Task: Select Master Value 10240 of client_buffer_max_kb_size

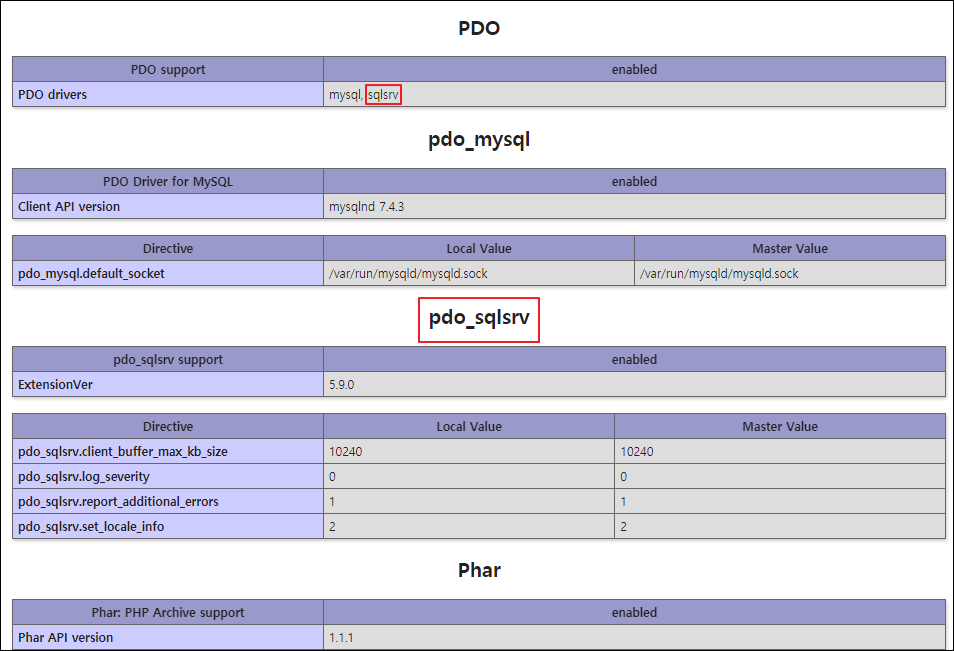Action: pos(637,451)
